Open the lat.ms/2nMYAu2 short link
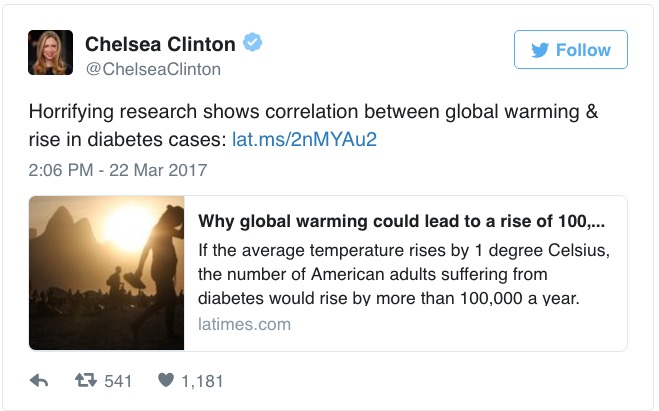This screenshot has height=411, width=659. (x=305, y=138)
